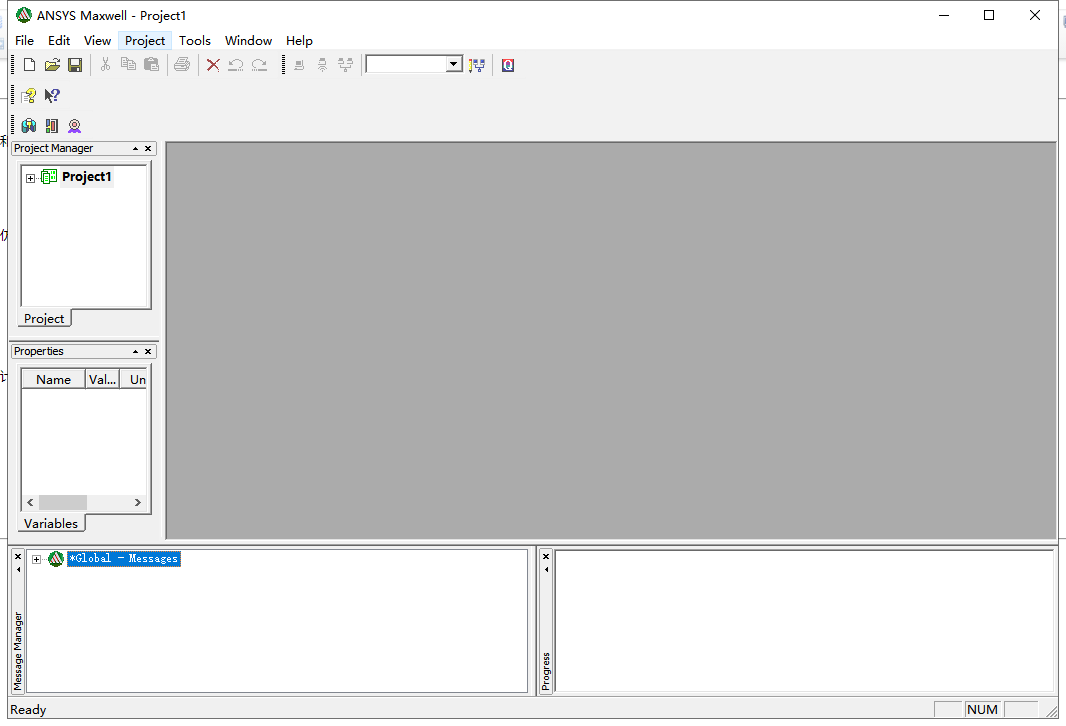Select the Project tab
The height and width of the screenshot is (726, 1066).
[44, 318]
